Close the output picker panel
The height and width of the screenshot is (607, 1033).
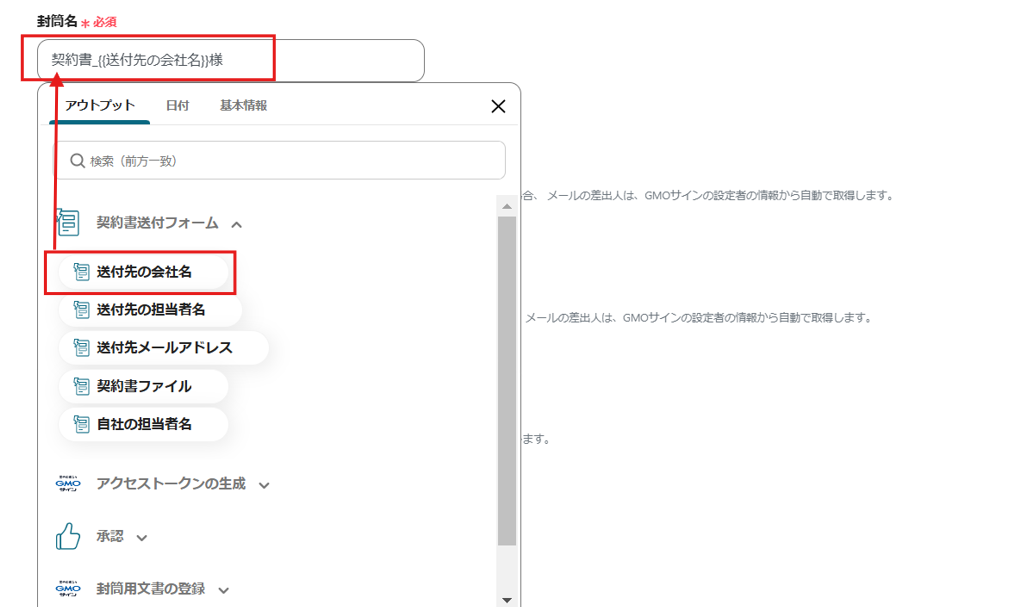[x=497, y=105]
